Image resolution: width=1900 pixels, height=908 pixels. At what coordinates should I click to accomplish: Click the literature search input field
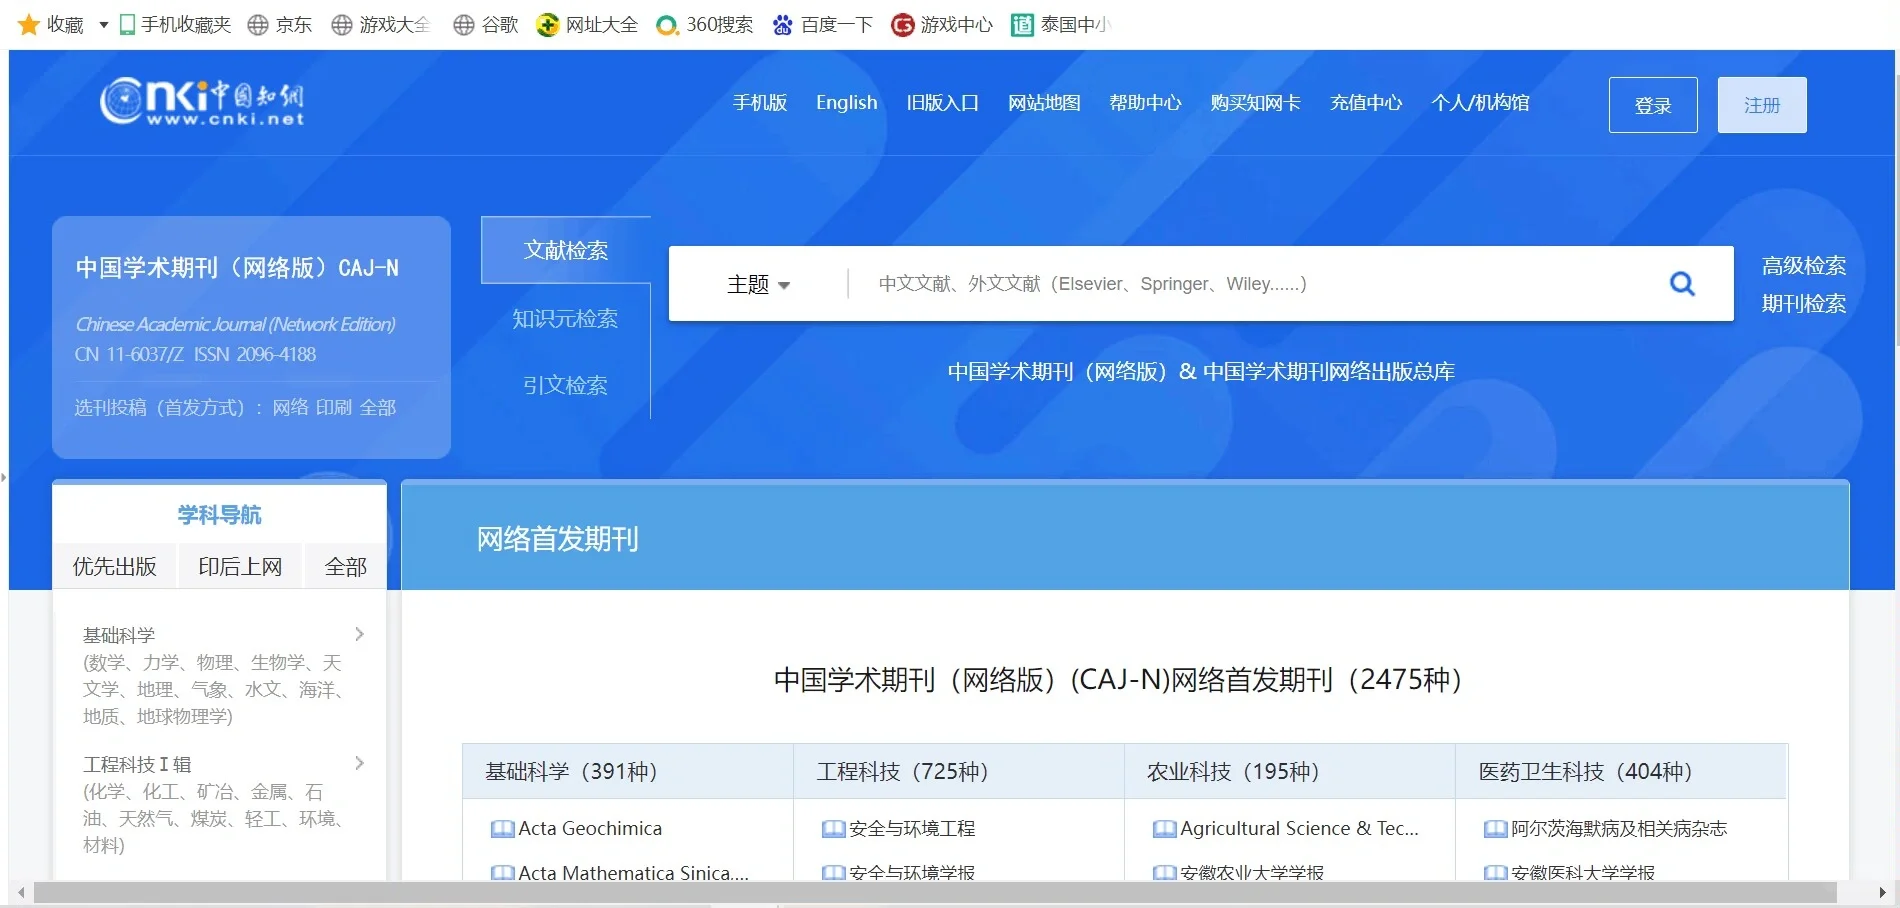pos(1200,284)
